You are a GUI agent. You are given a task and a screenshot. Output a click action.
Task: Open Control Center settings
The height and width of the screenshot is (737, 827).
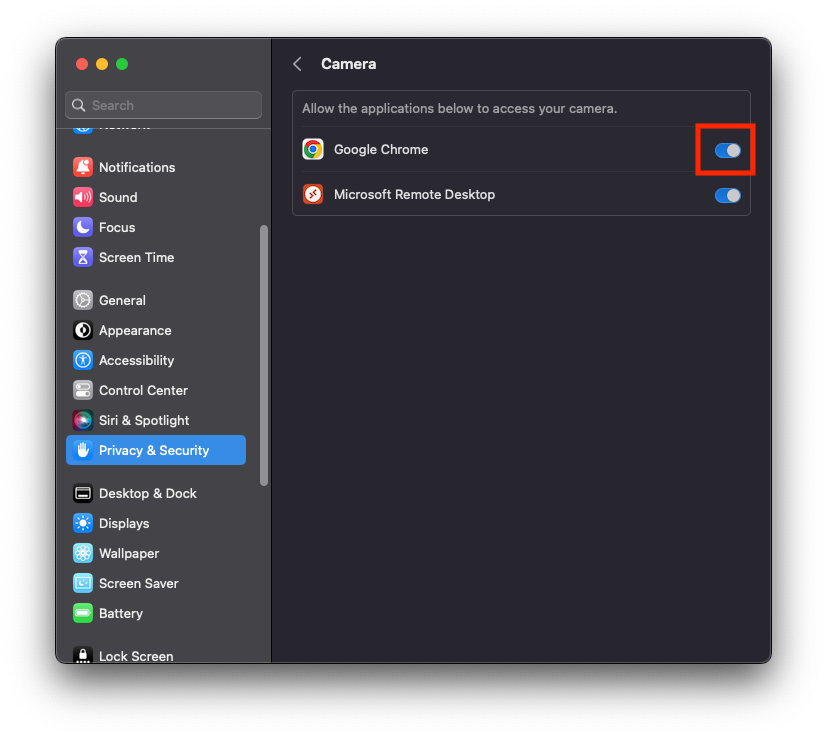(143, 390)
